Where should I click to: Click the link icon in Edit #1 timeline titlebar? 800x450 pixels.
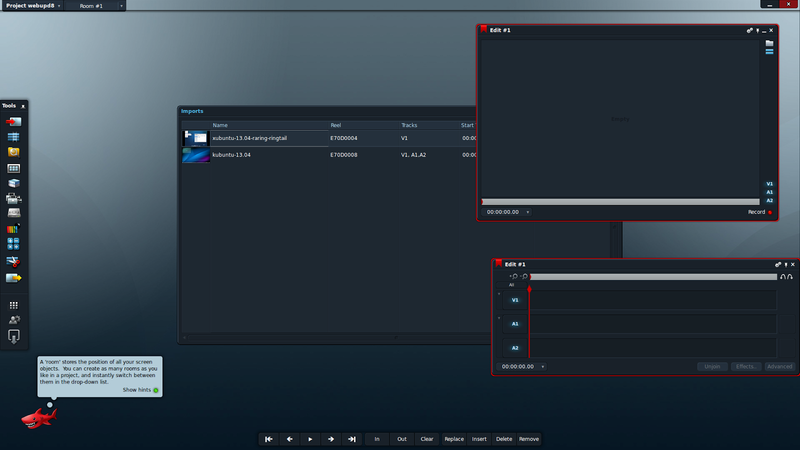tap(778, 264)
